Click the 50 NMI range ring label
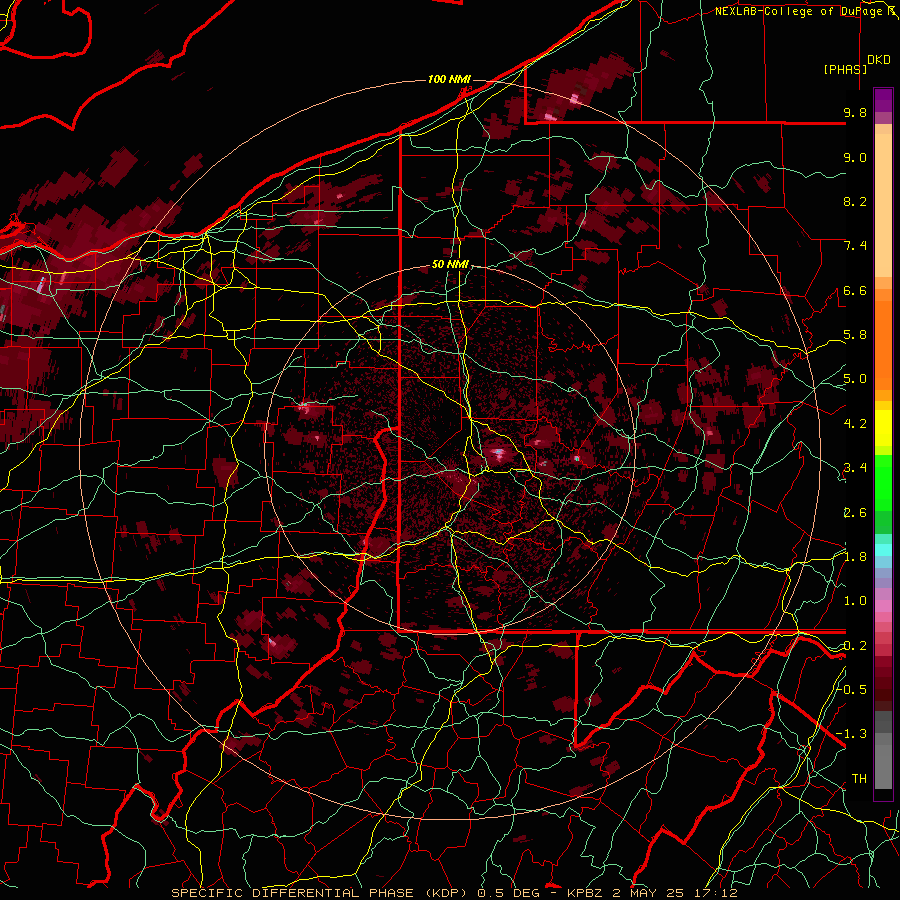900x900 pixels. coord(451,265)
